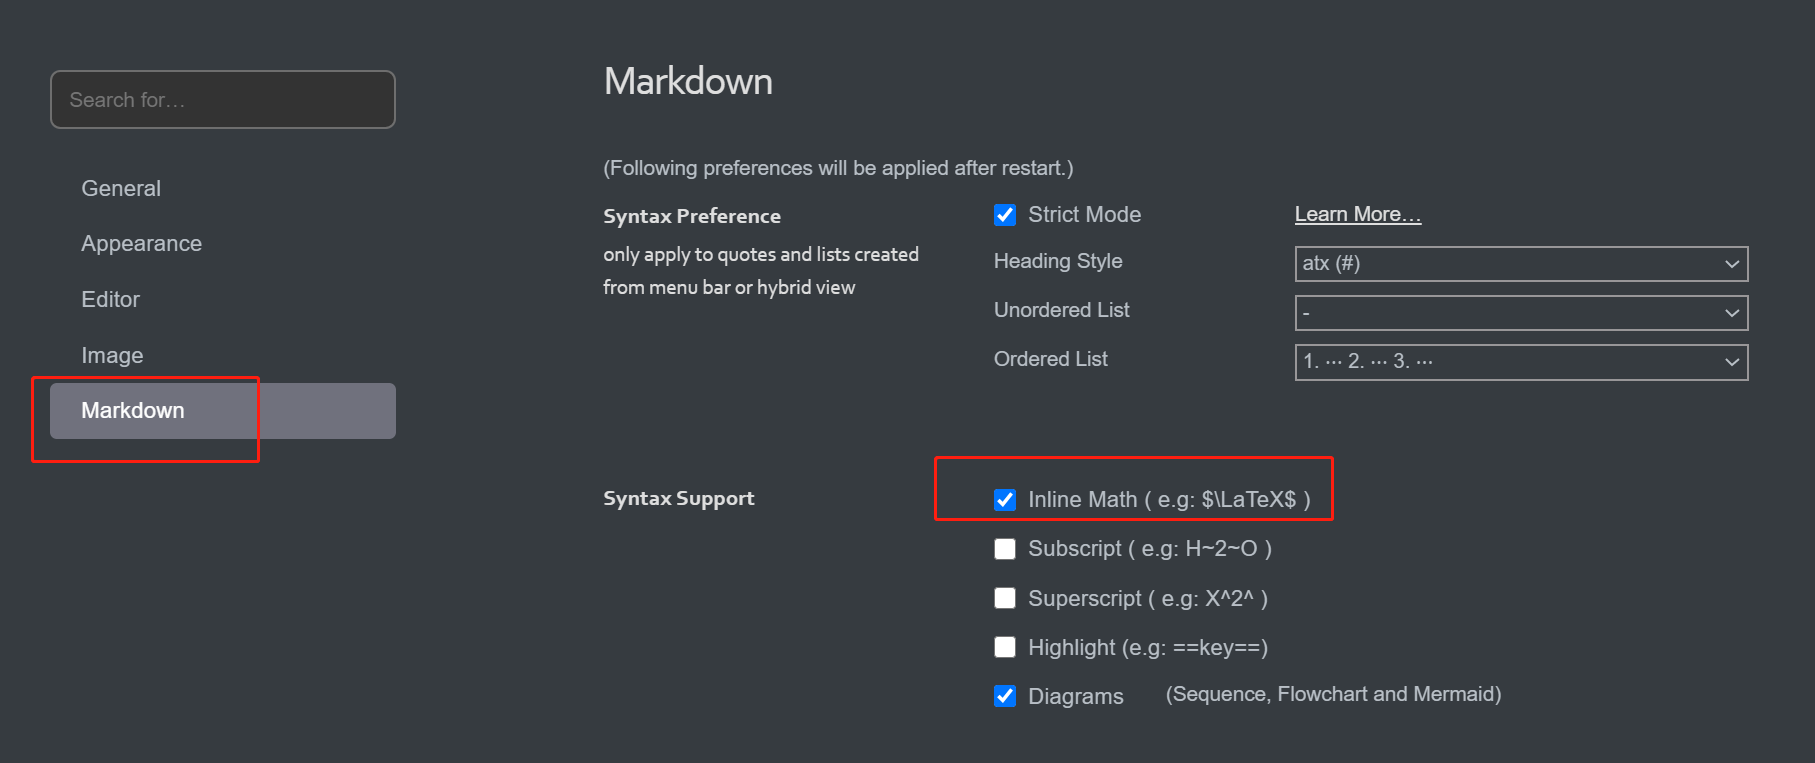The image size is (1815, 763).
Task: Open the Appearance settings section
Action: [x=141, y=243]
